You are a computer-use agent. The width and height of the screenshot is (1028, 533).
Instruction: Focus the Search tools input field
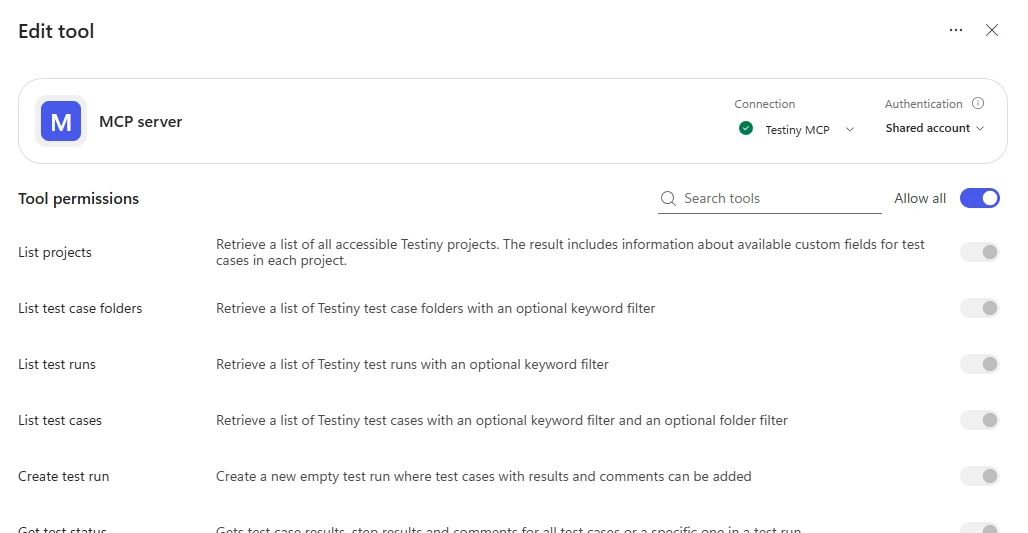coord(770,199)
